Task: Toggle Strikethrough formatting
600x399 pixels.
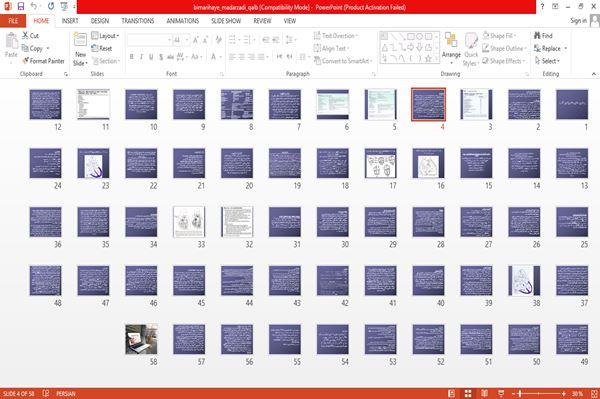Action: click(170, 57)
